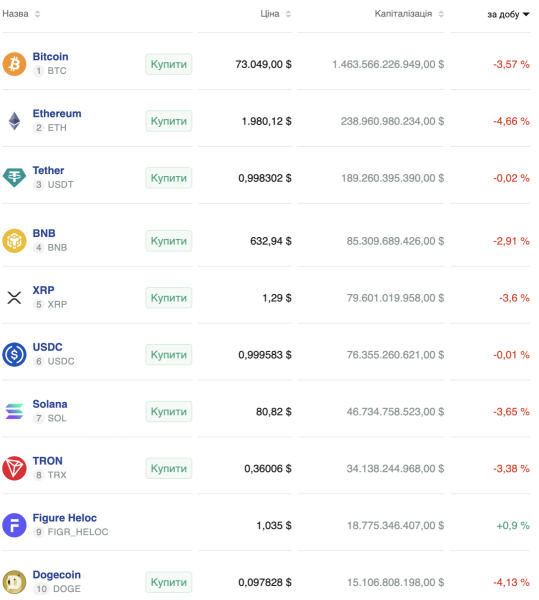This screenshot has width=539, height=600.
Task: Click the red TRON logo icon
Action: click(x=14, y=468)
